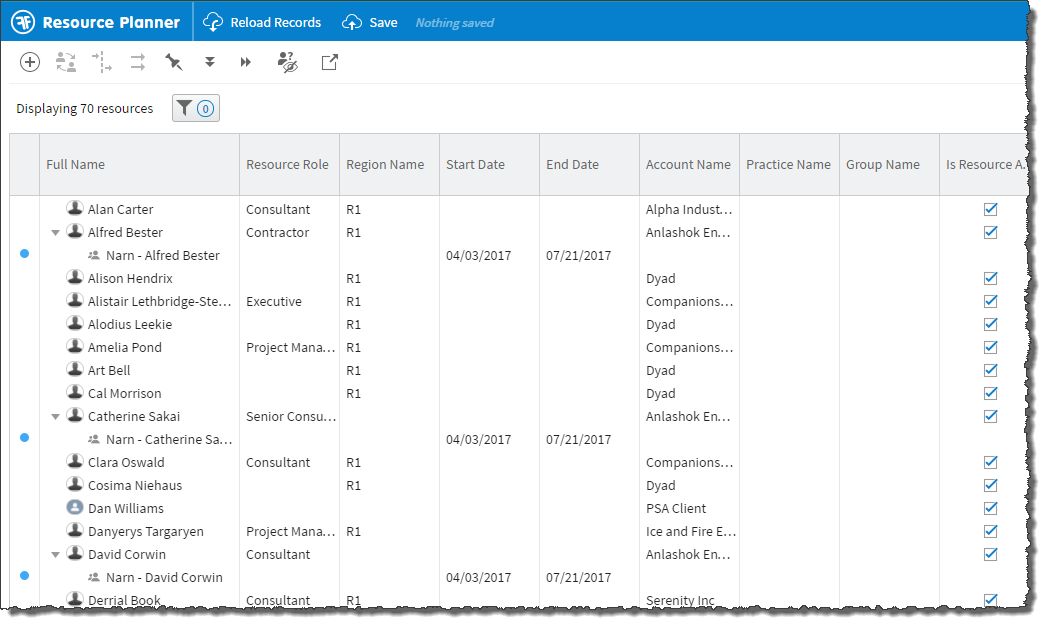Click the add (plus) icon in toolbar
Image resolution: width=1047 pixels, height=627 pixels.
[x=30, y=63]
